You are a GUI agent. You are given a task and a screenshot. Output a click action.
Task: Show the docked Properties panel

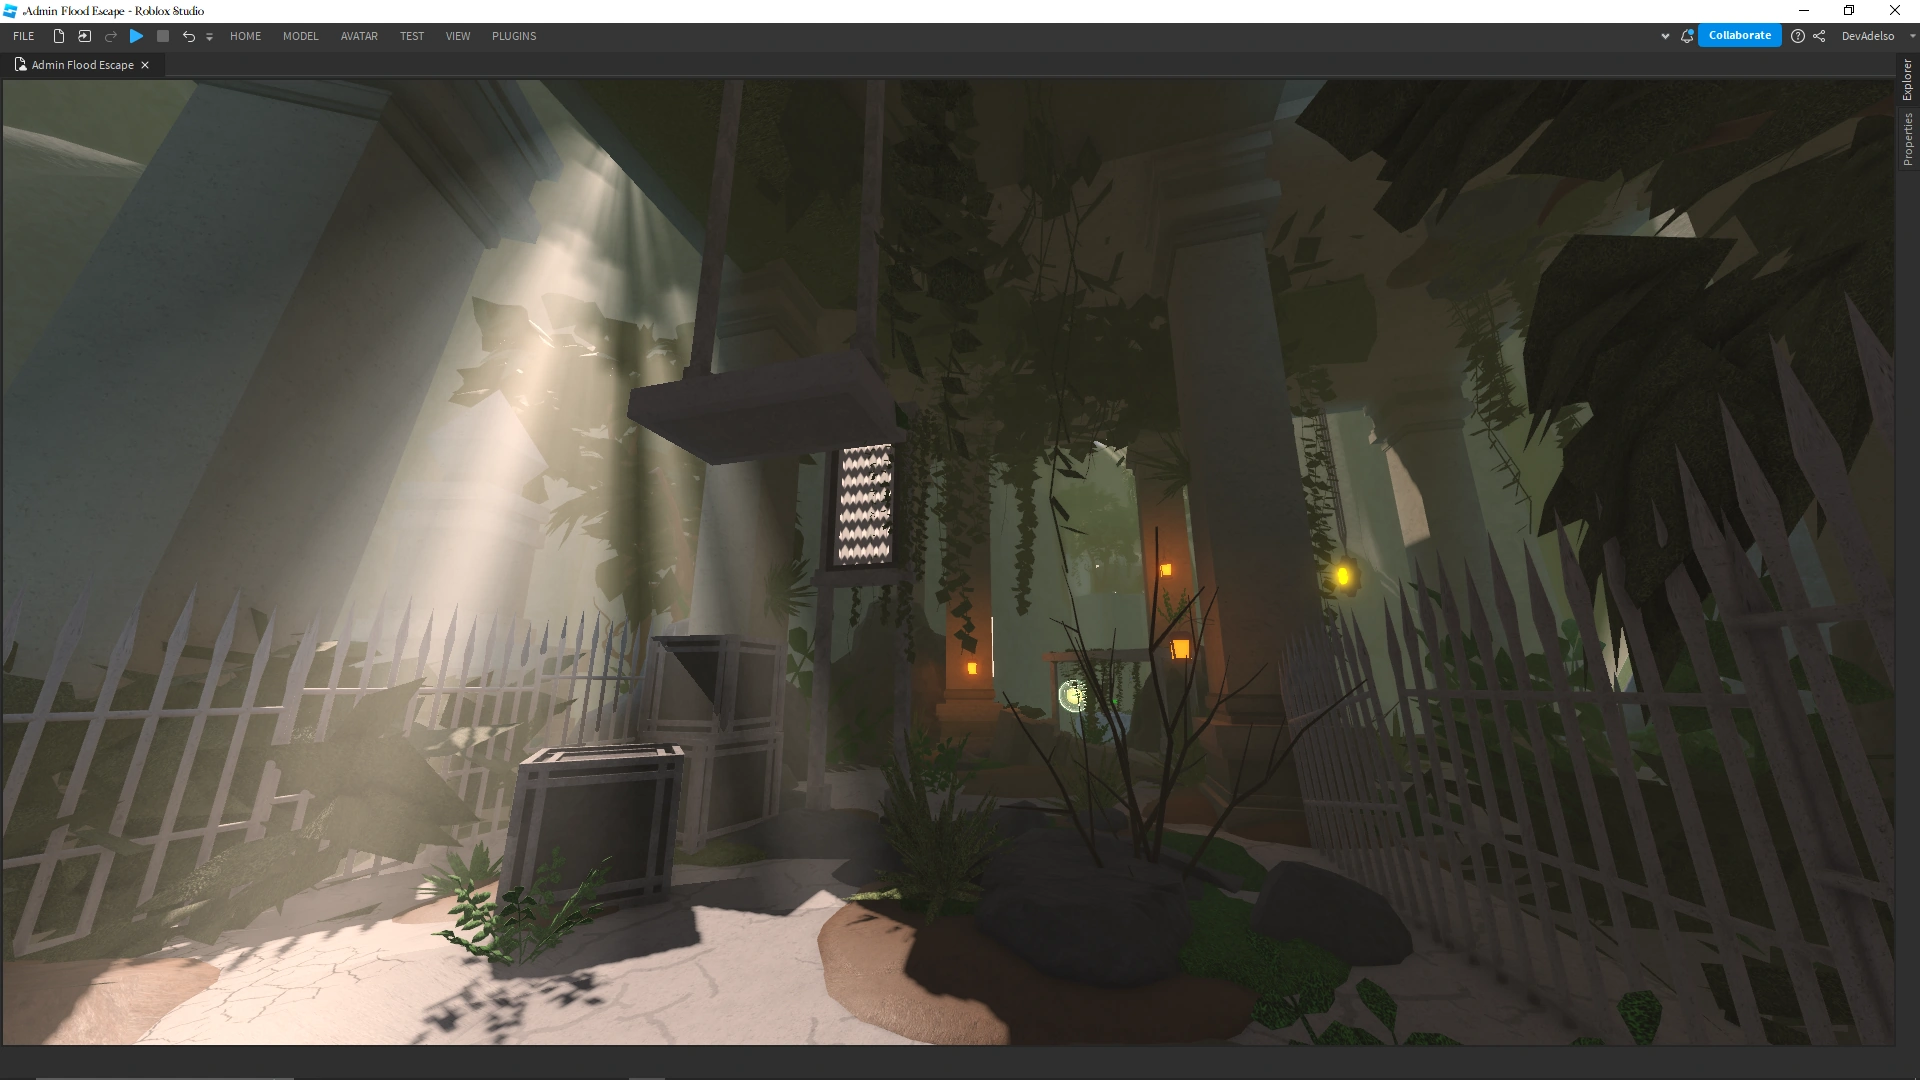[1908, 139]
